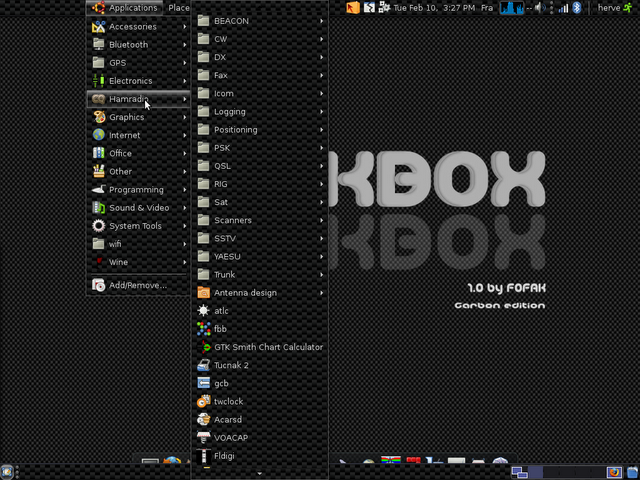Expand the Icom folder submenu
Image resolution: width=640 pixels, height=480 pixels.
(x=260, y=93)
